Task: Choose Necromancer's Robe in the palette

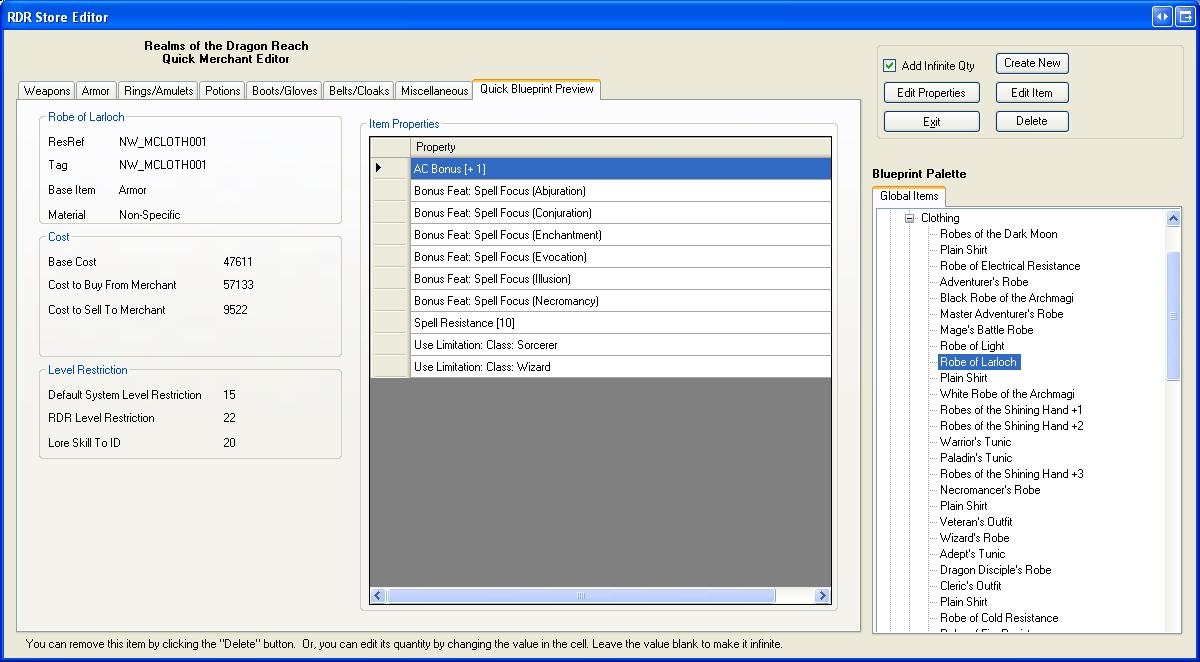Action: [989, 490]
